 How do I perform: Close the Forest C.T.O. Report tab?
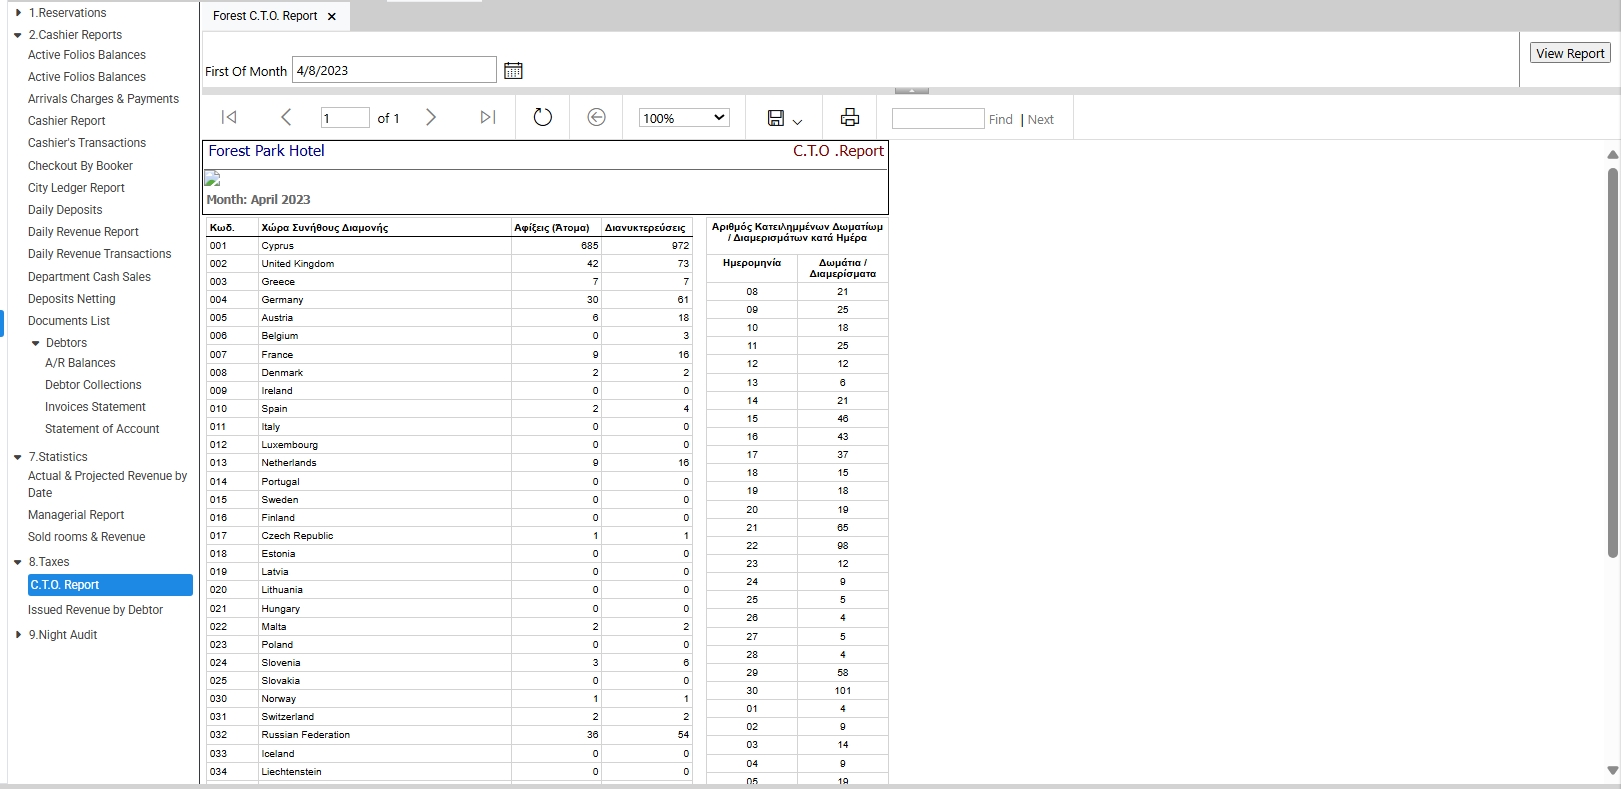click(x=332, y=16)
